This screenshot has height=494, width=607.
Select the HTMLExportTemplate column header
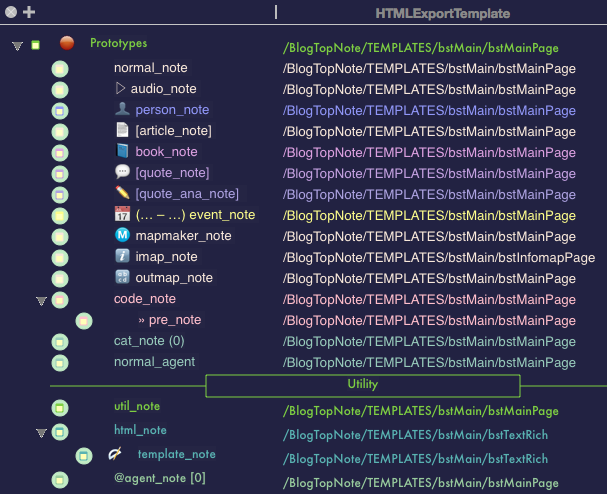442,14
